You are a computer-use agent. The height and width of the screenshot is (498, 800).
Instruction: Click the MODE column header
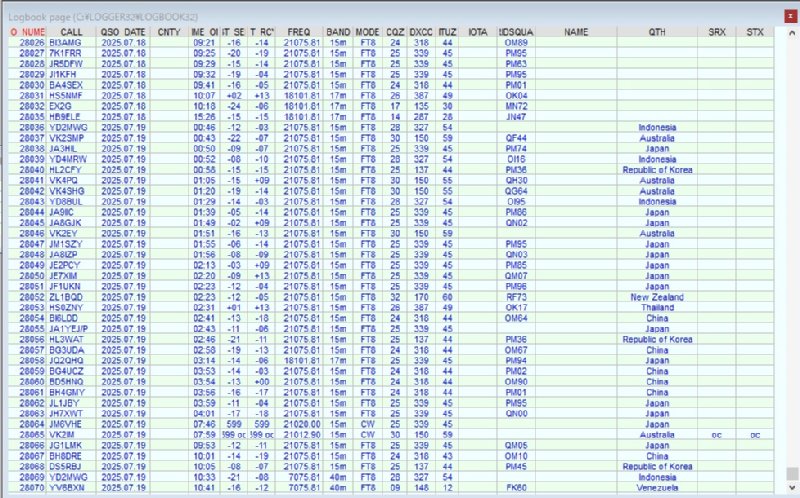pyautogui.click(x=367, y=33)
